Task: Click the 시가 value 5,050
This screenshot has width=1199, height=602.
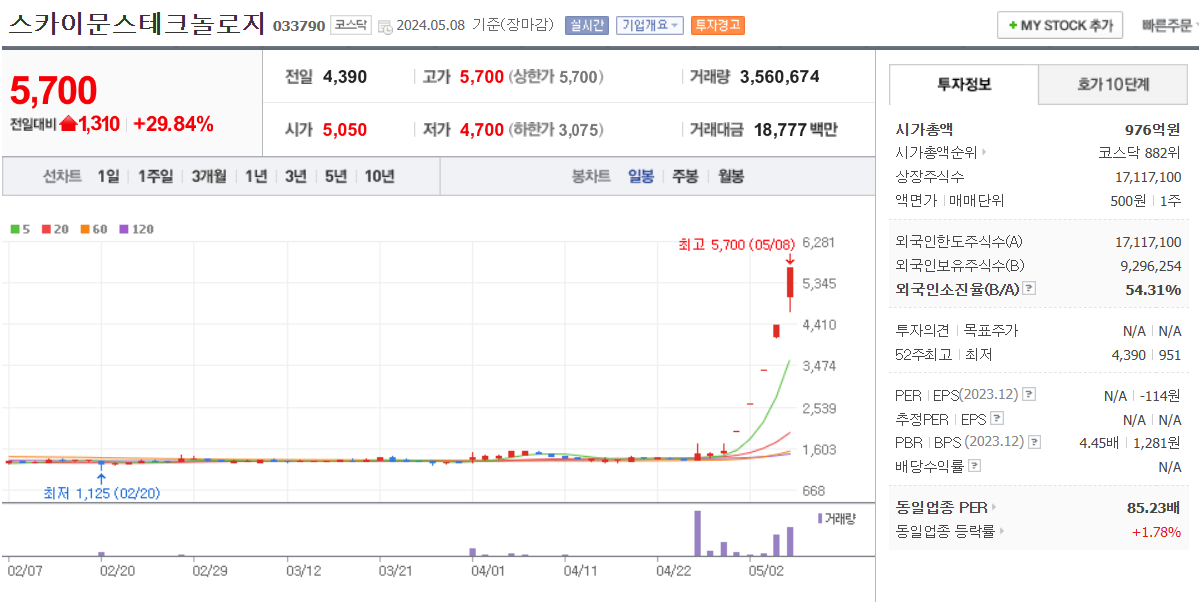Action: (345, 130)
